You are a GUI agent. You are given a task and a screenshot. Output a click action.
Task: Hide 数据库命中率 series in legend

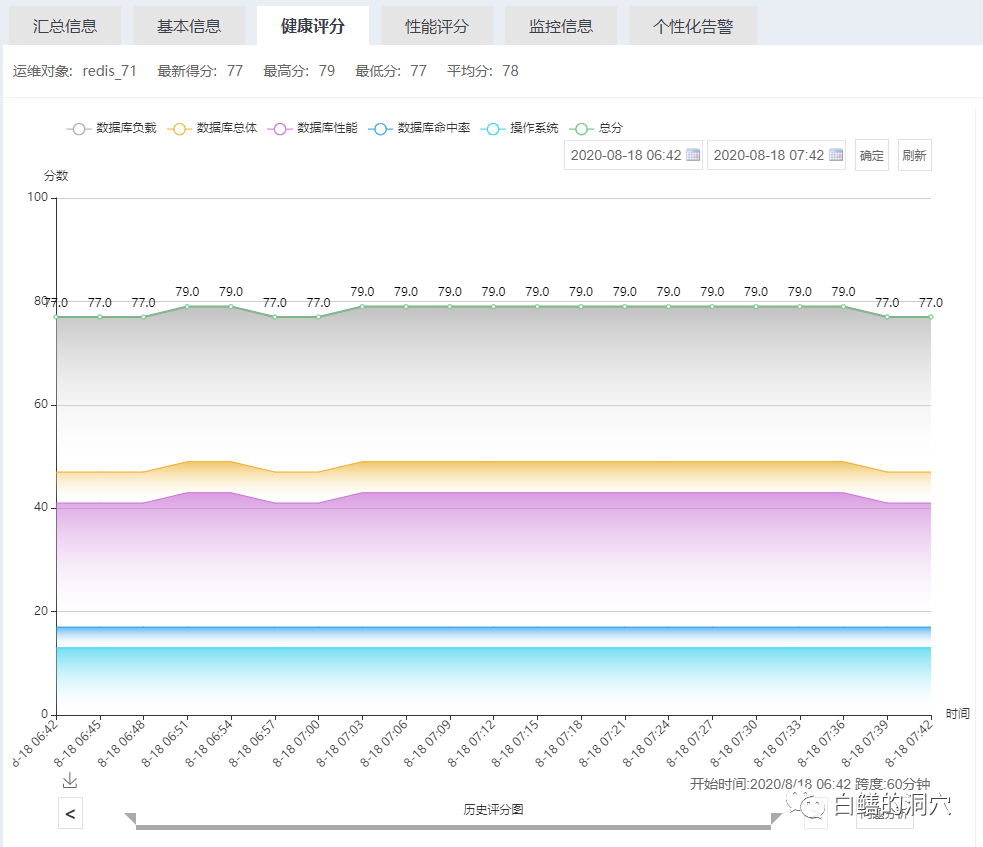419,128
